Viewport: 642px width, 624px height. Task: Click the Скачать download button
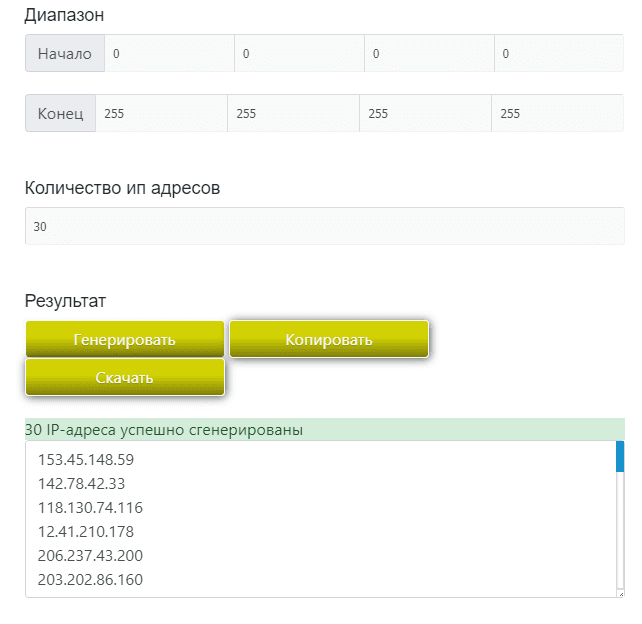125,378
